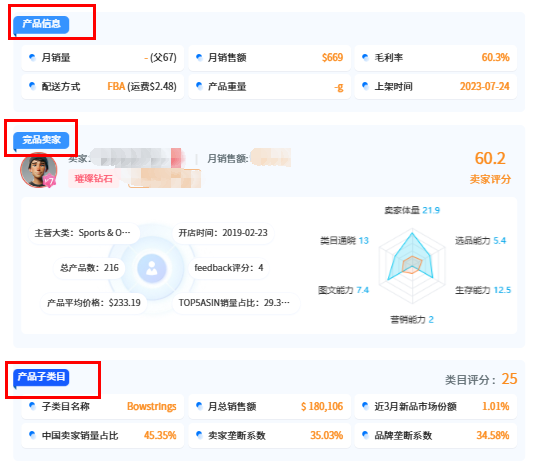Click the 月销售额 value $669
This screenshot has height=469, width=536.
332,57
